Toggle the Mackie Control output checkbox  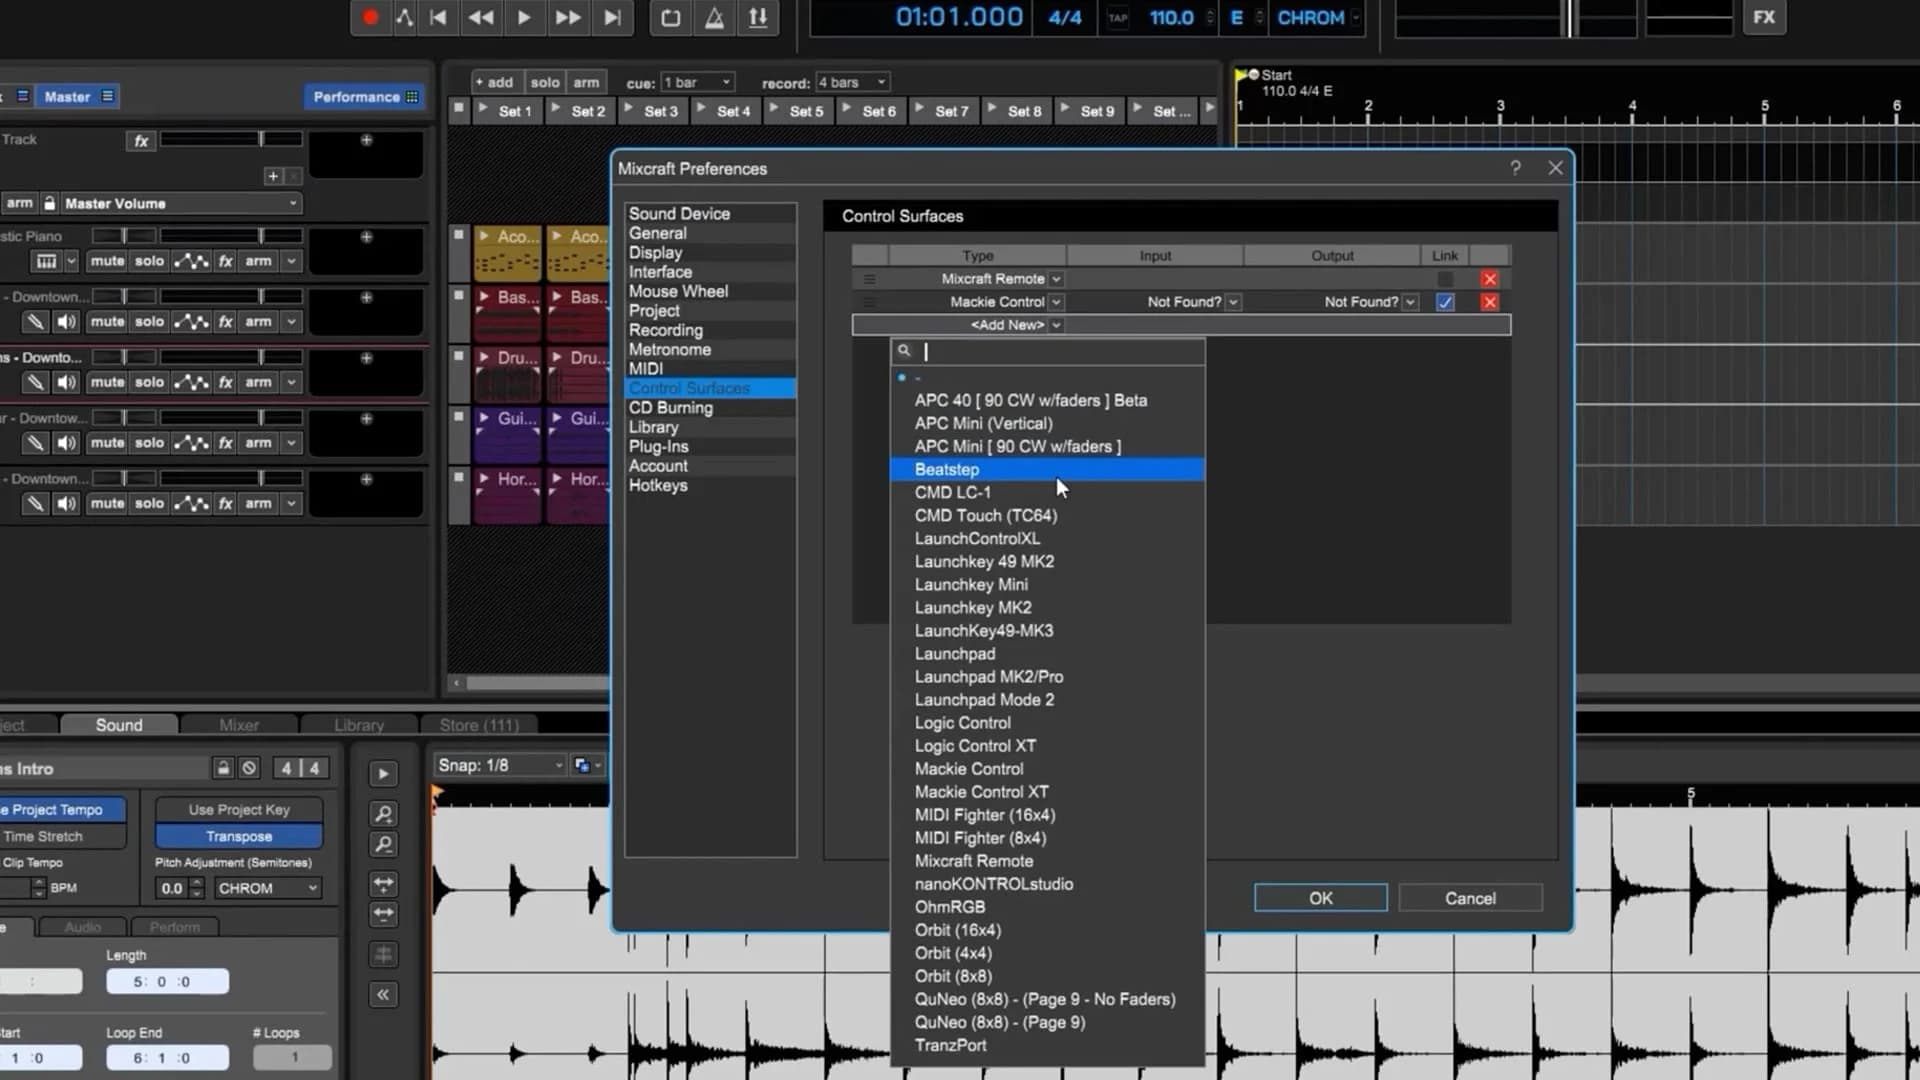(x=1445, y=301)
